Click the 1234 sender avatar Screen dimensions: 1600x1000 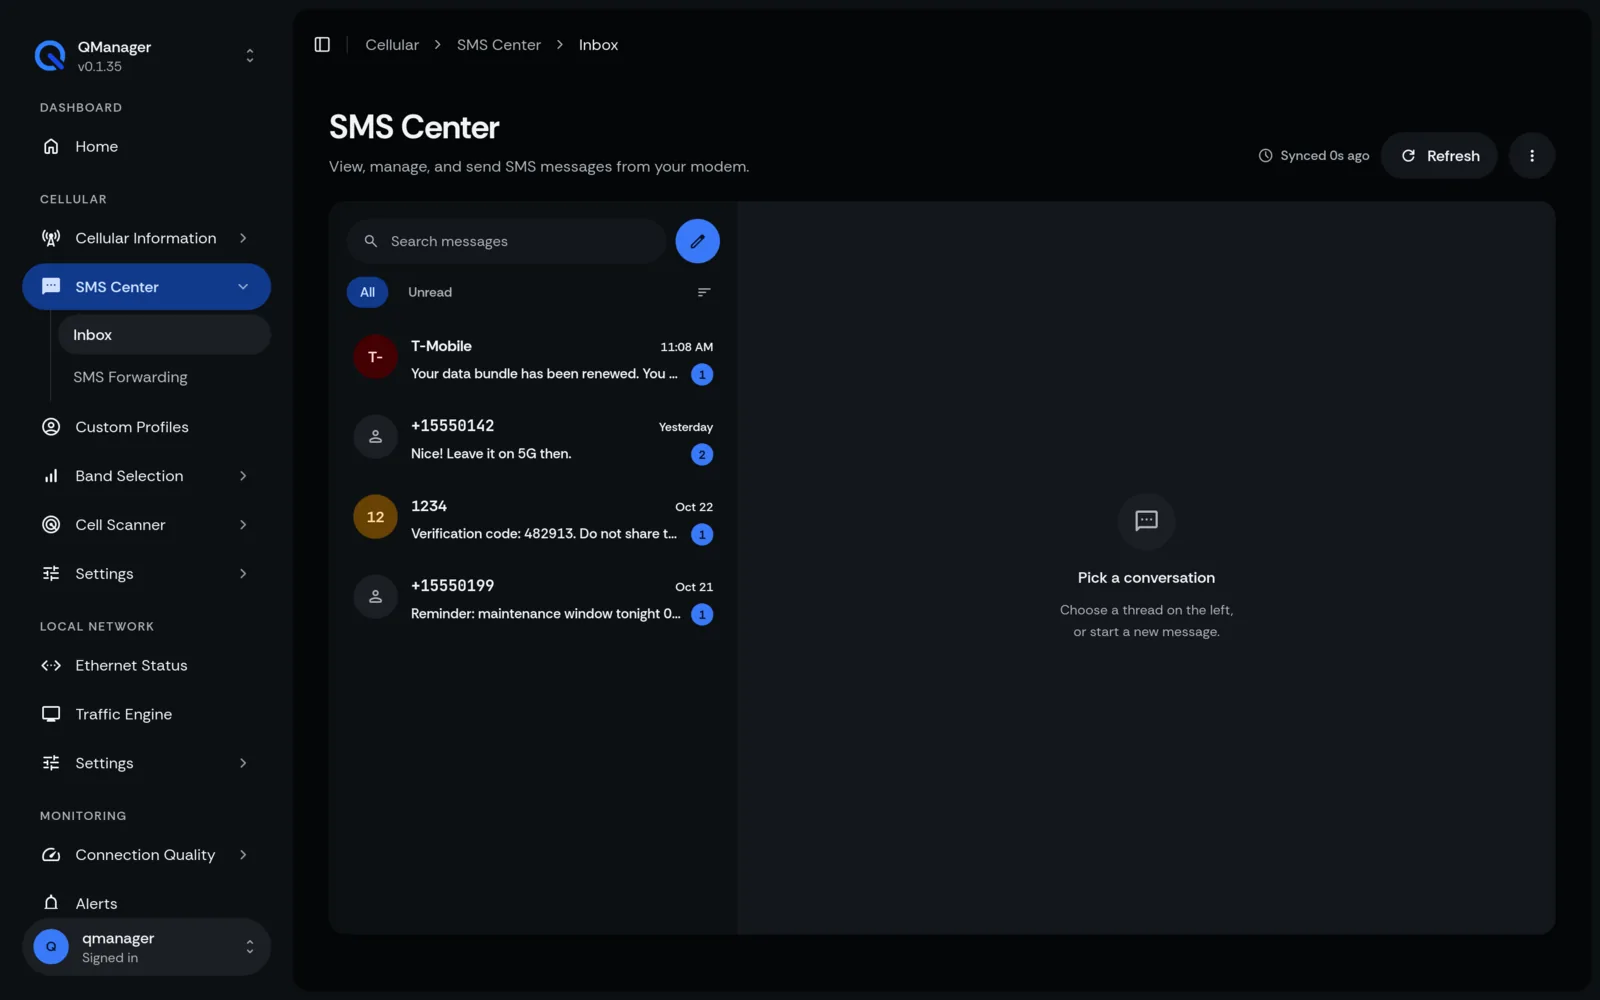point(375,517)
